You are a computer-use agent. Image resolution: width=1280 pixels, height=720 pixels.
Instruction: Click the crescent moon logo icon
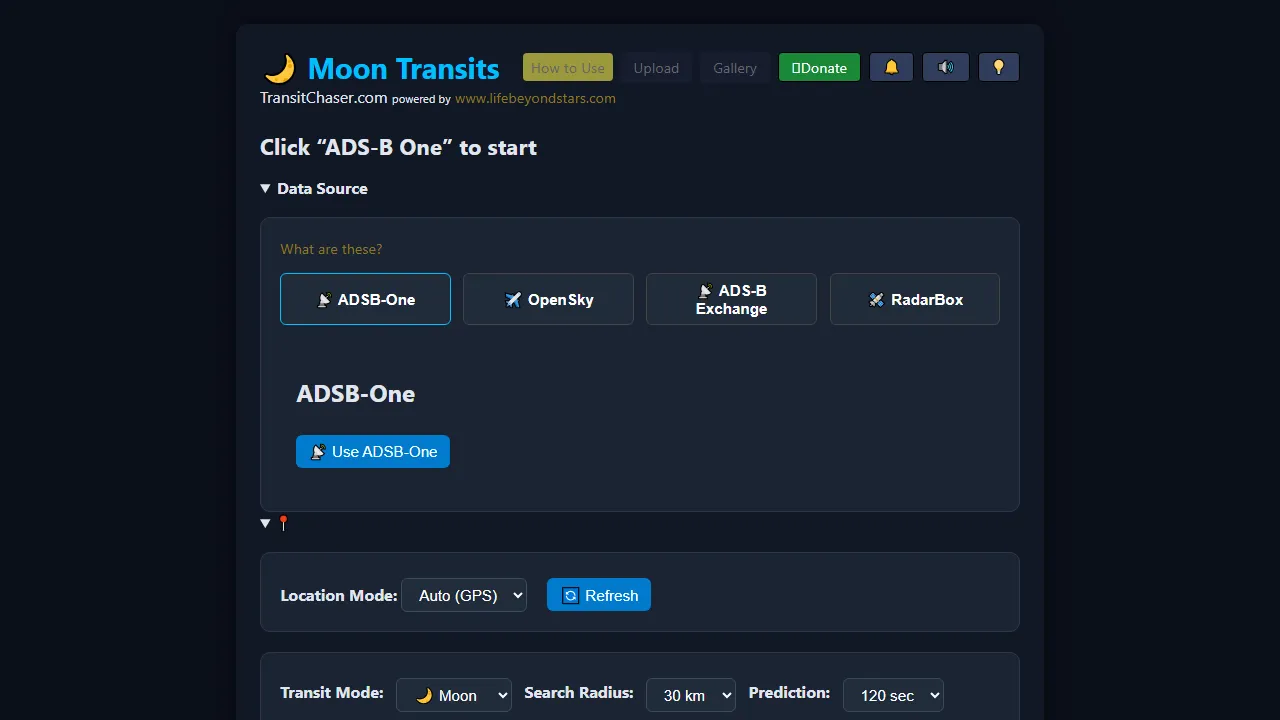tap(280, 68)
